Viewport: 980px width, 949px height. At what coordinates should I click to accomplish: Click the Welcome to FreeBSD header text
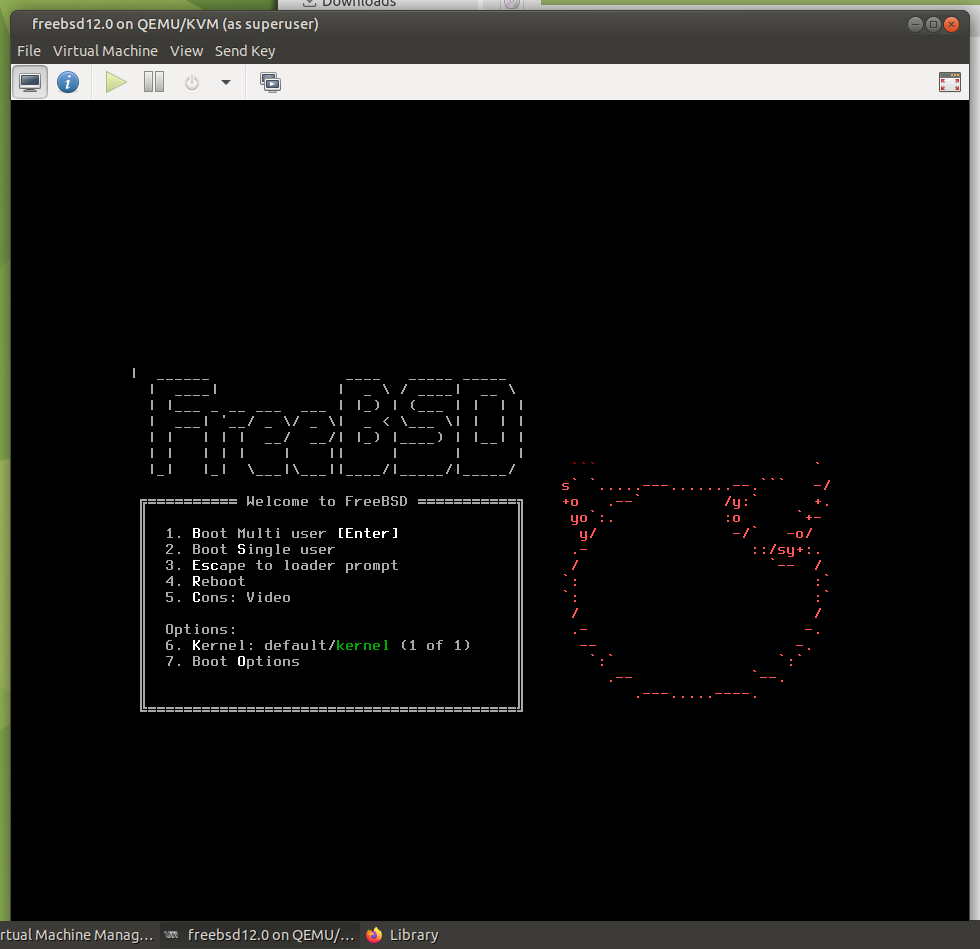coord(327,501)
